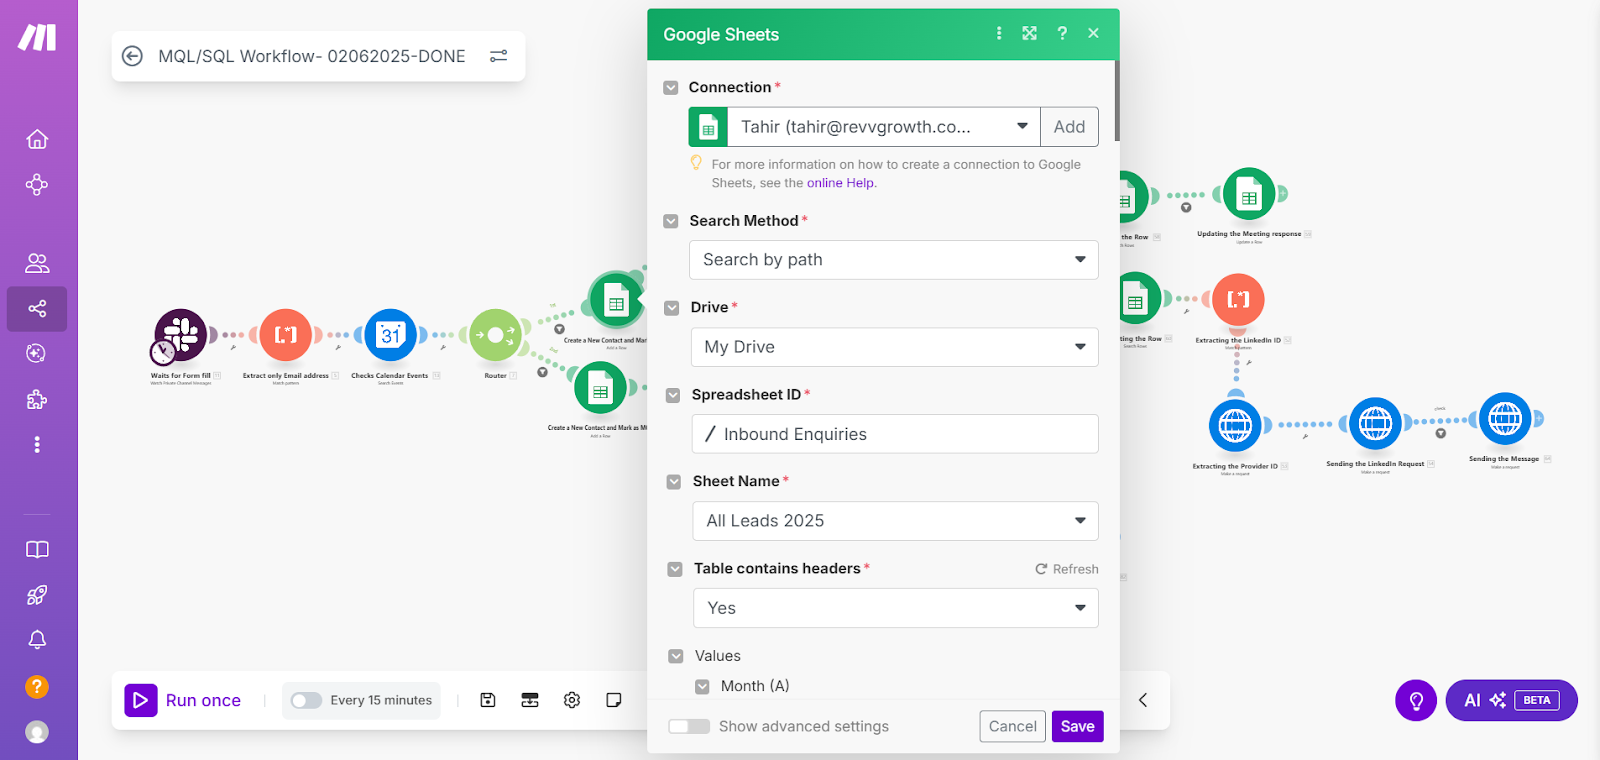Image resolution: width=1600 pixels, height=760 pixels.
Task: Select the Extracting the LinkedIn ID module
Action: point(1238,300)
